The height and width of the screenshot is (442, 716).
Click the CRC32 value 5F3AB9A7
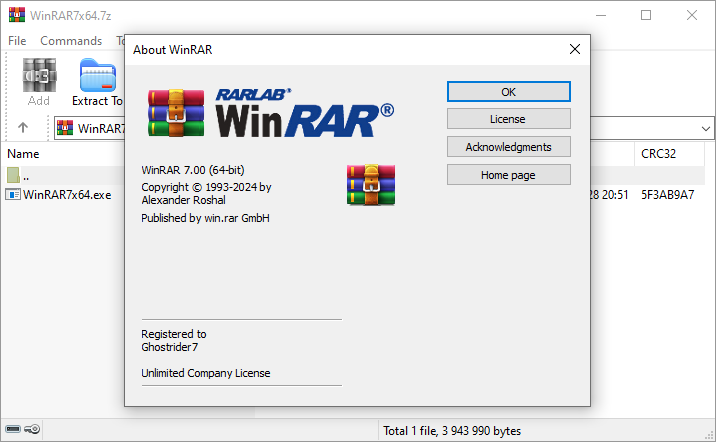[667, 195]
